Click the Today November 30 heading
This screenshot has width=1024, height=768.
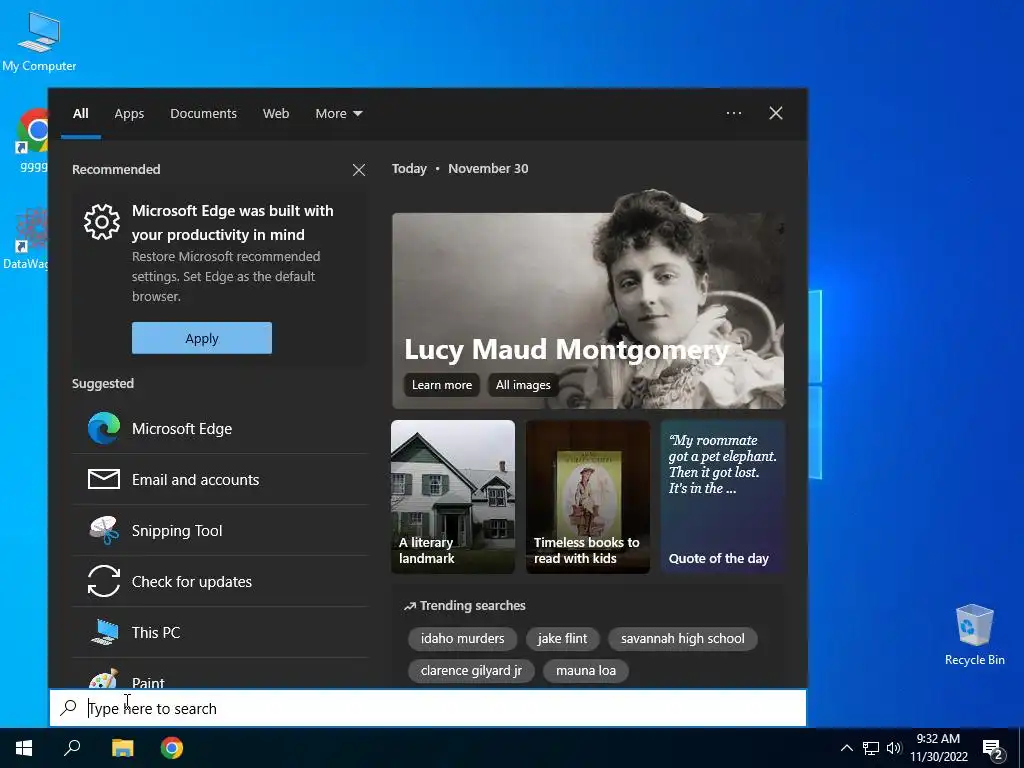(x=460, y=168)
